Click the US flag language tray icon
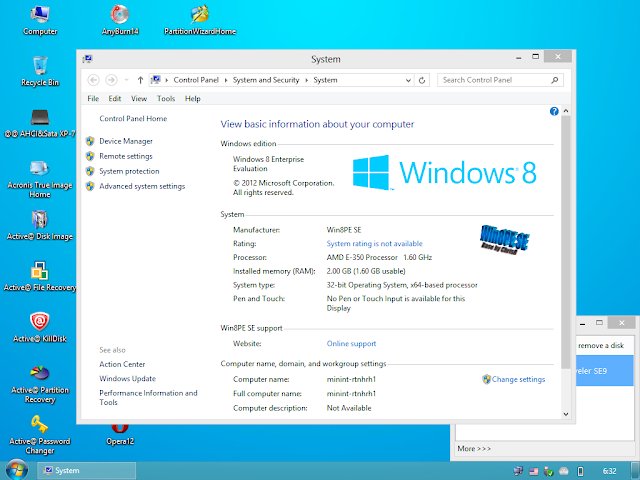The height and width of the screenshot is (480, 640). (x=533, y=471)
